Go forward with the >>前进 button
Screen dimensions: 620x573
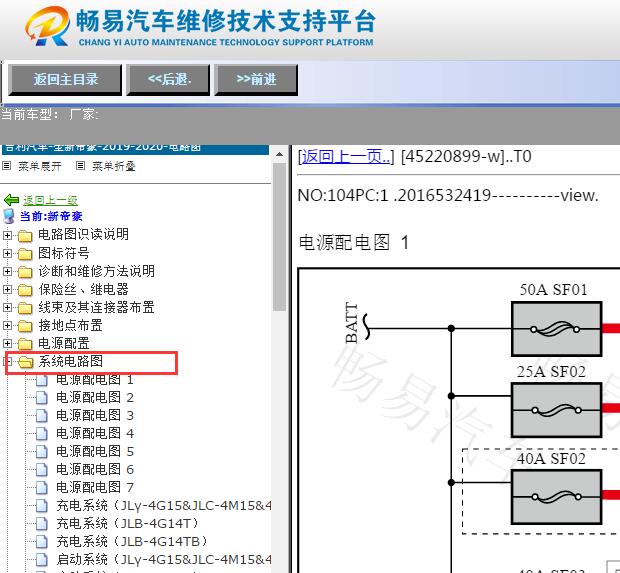click(256, 80)
